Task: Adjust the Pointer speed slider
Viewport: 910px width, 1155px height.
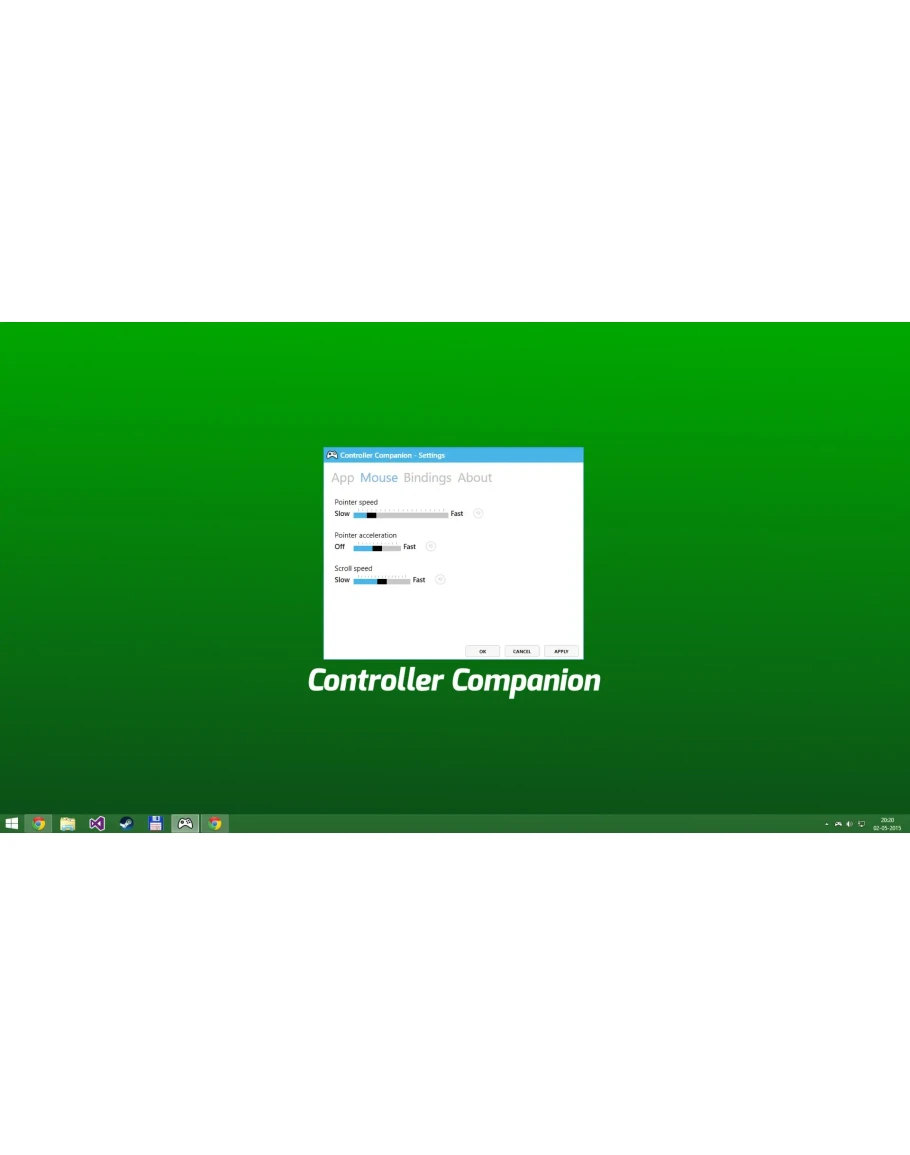Action: click(401, 514)
